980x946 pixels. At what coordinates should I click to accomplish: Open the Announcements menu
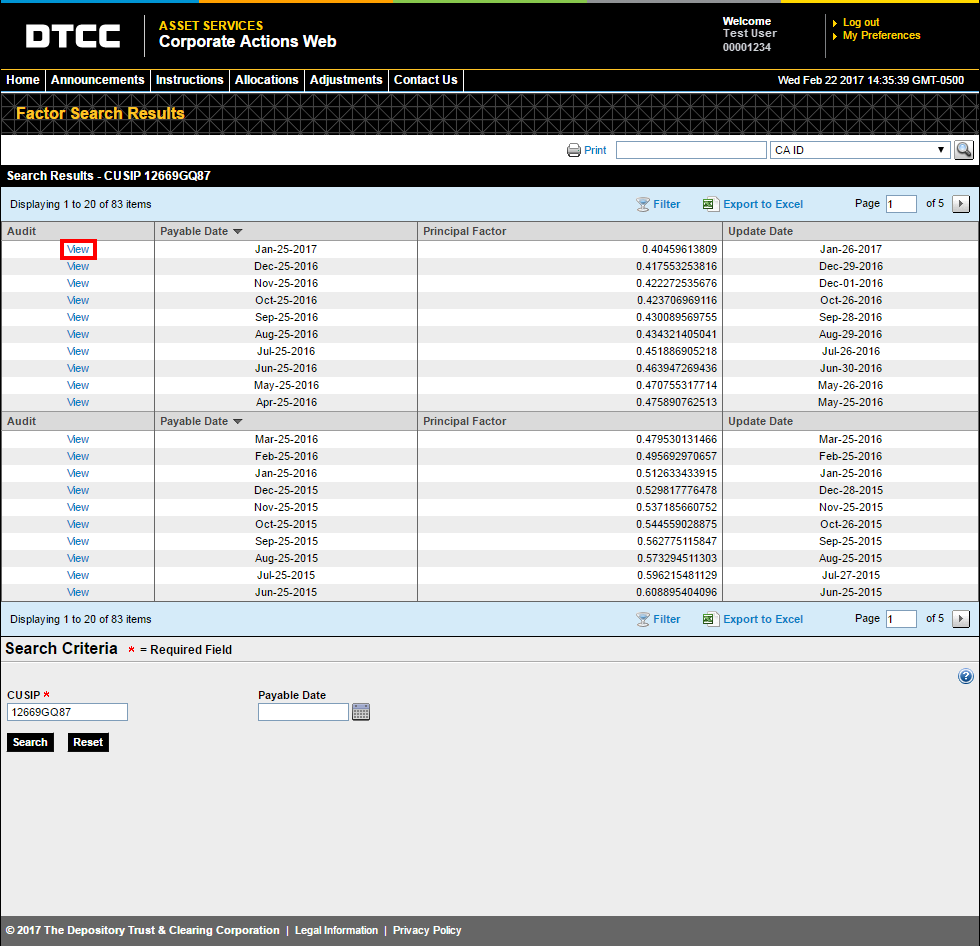pos(98,80)
